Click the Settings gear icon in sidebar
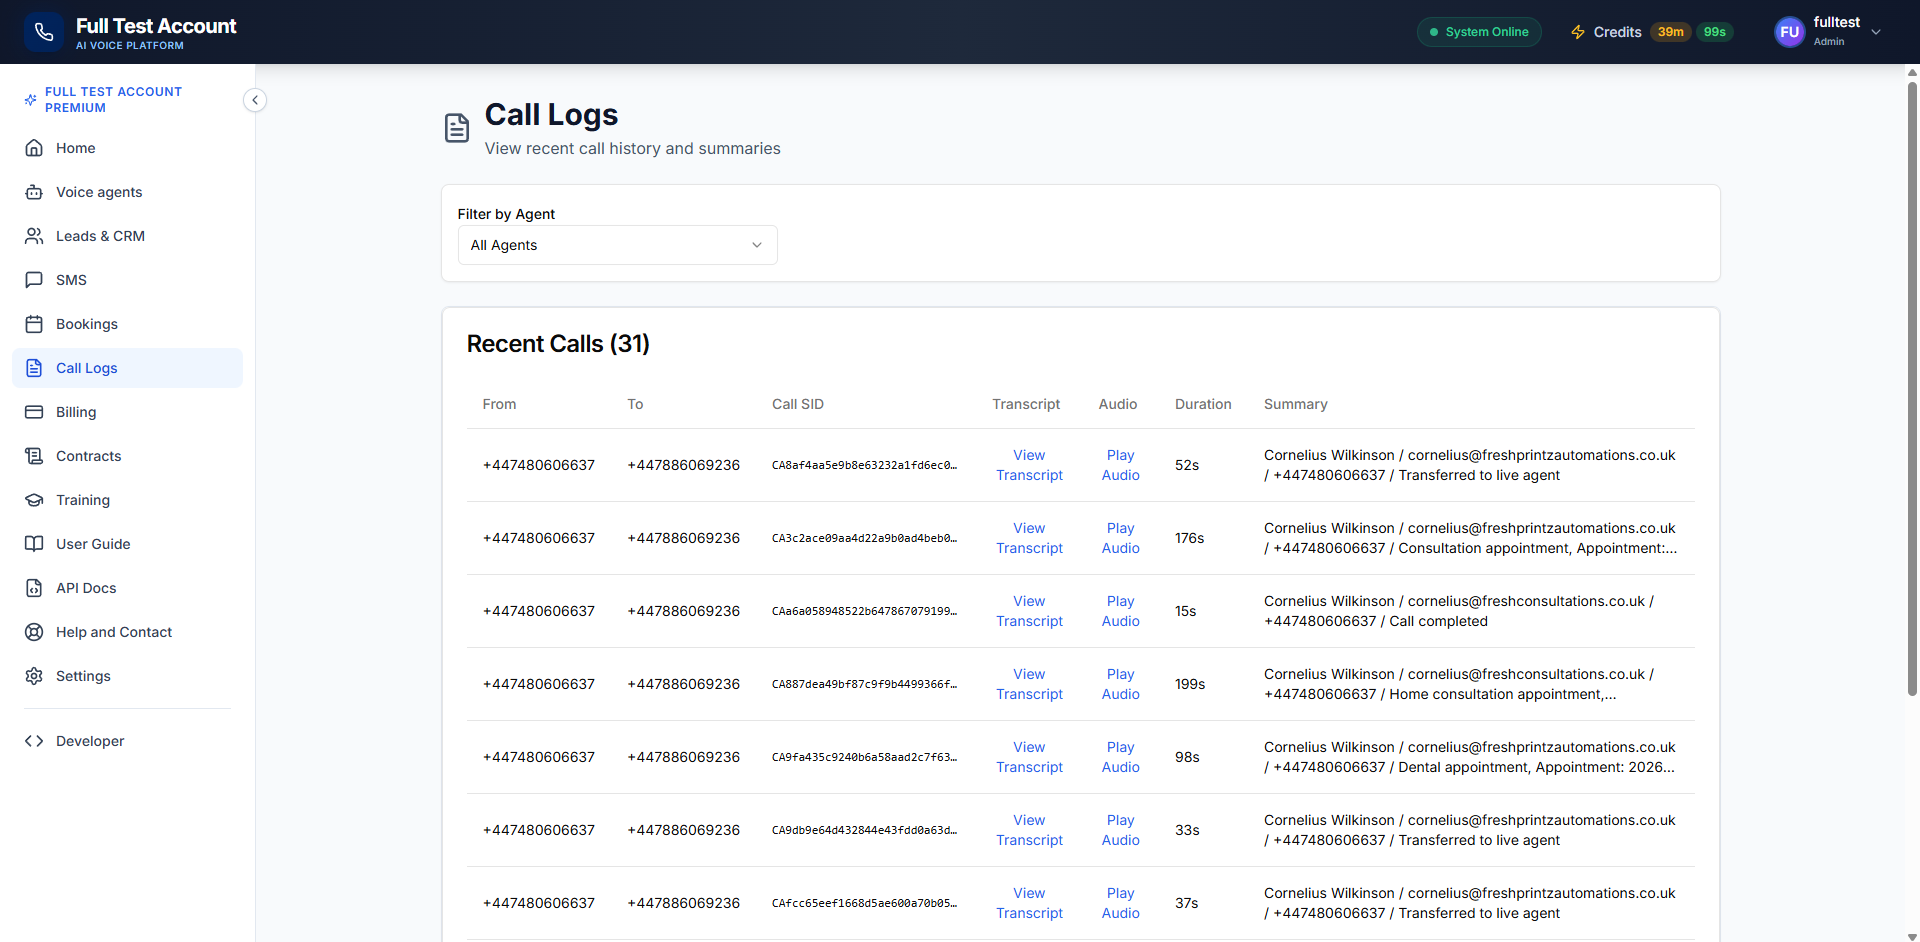The width and height of the screenshot is (1920, 942). [34, 676]
